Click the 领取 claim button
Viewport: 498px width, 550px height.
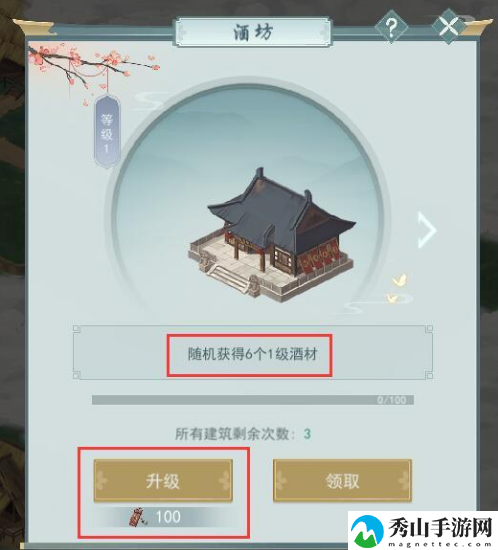pyautogui.click(x=342, y=481)
